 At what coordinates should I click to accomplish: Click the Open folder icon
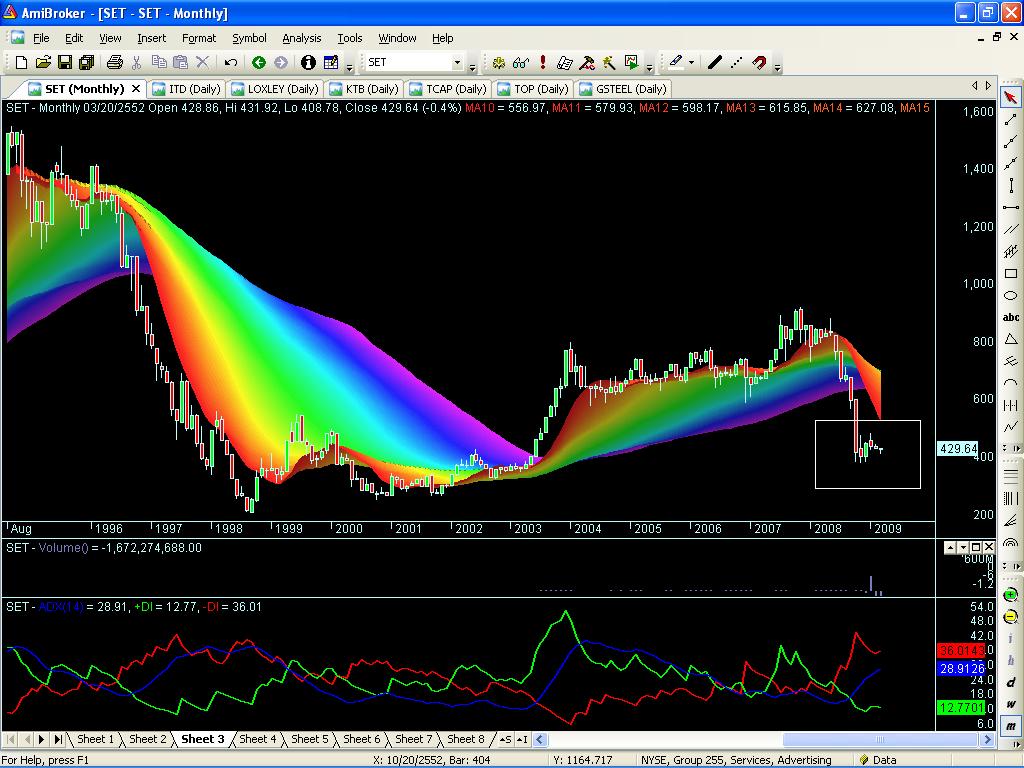[x=43, y=63]
